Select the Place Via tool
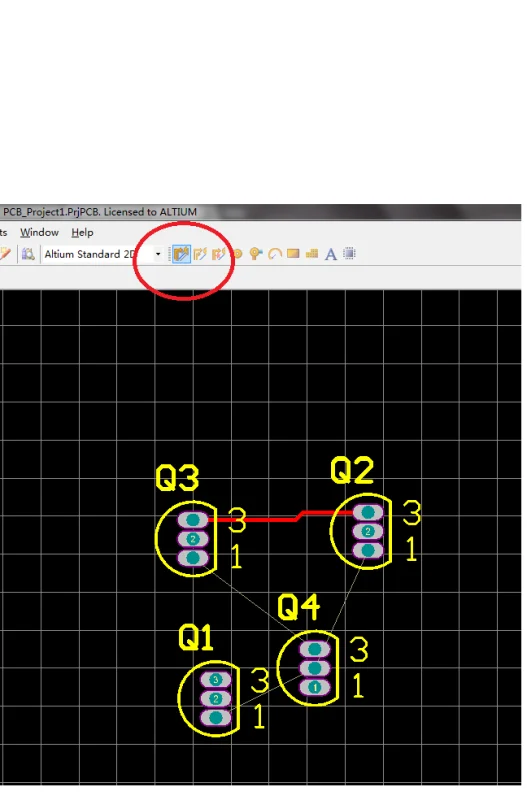 256,254
